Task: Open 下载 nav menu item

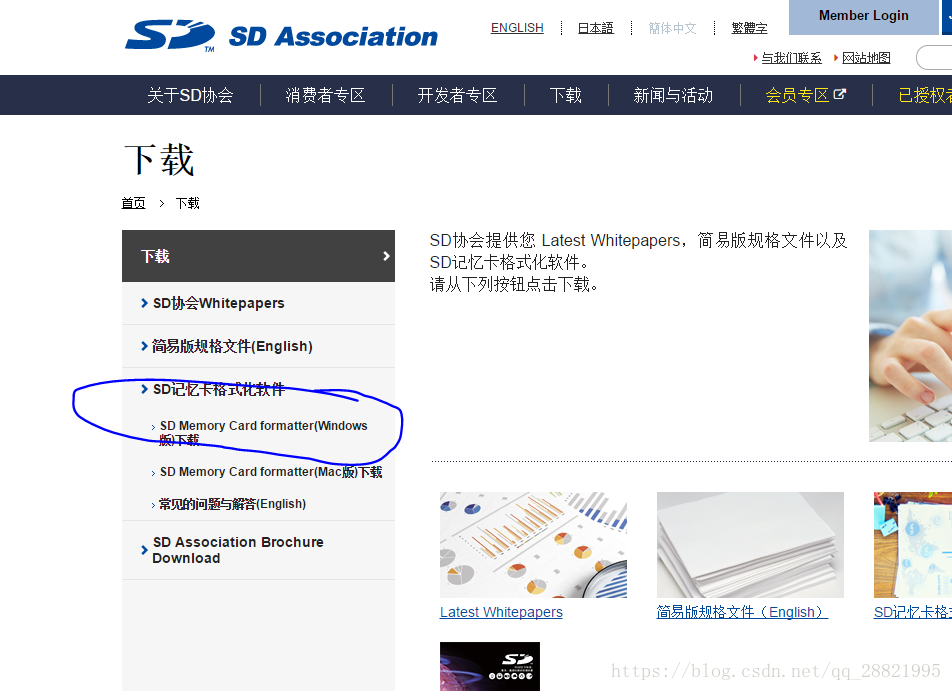Action: coord(565,95)
